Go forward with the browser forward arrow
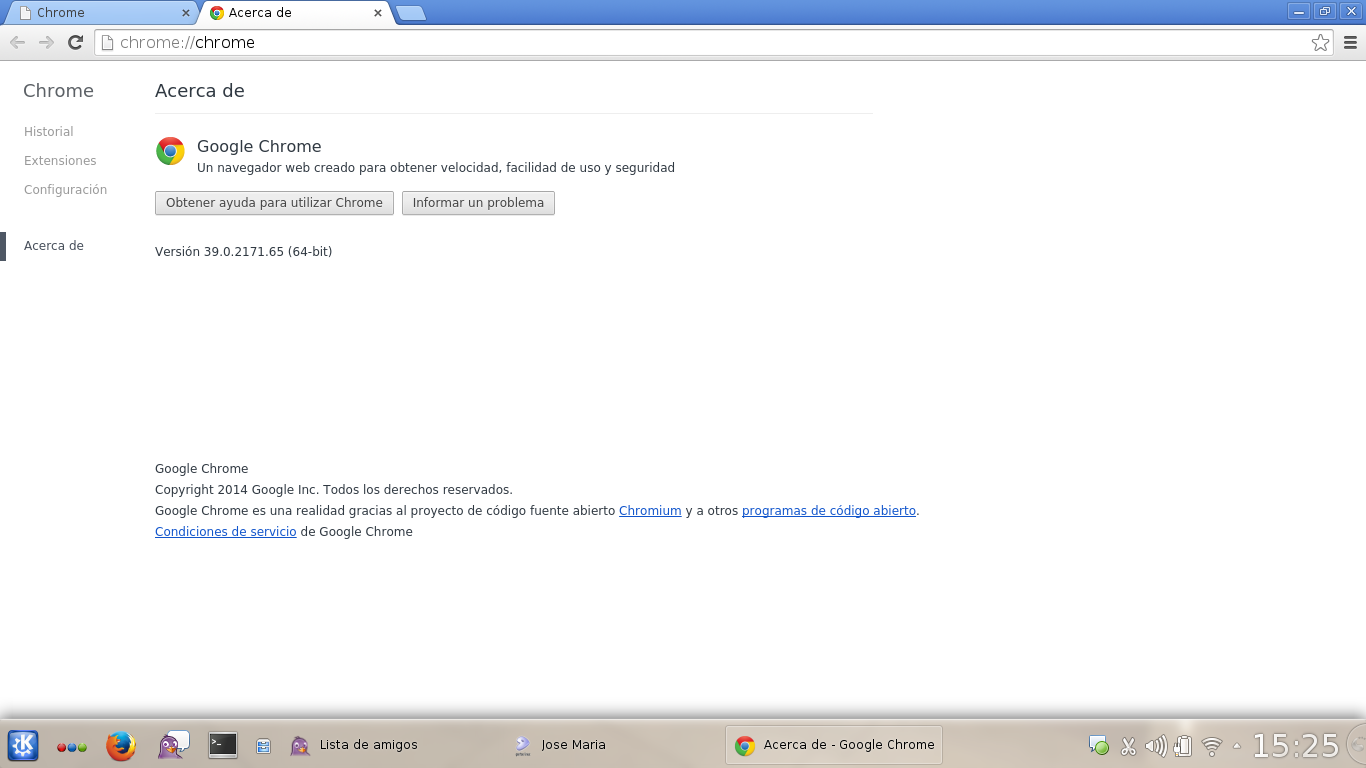The width and height of the screenshot is (1366, 768). [46, 43]
